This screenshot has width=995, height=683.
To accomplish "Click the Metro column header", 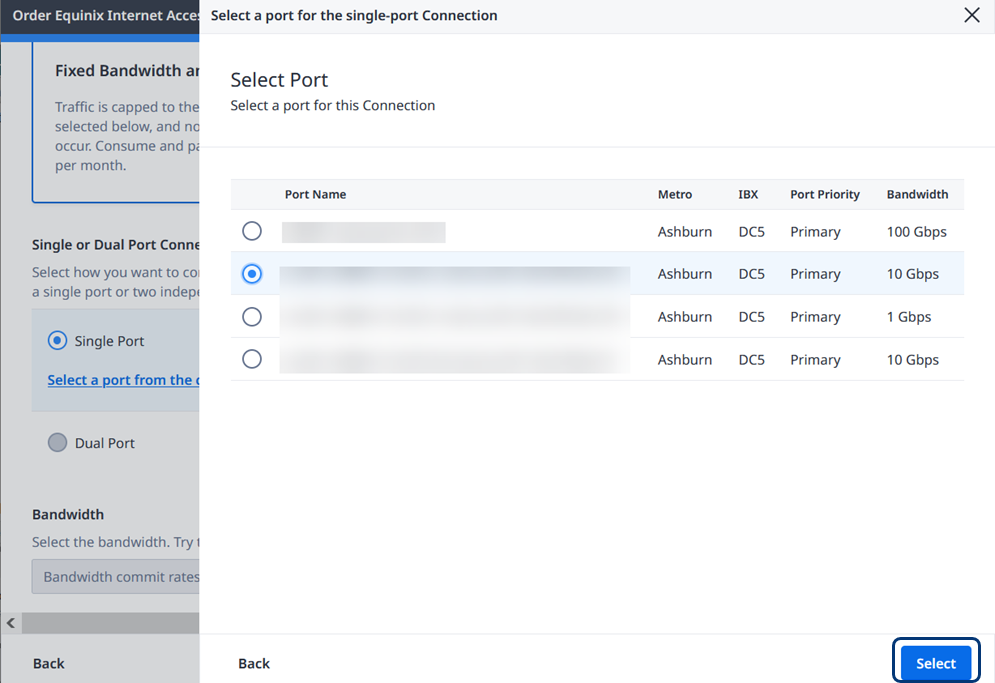I will tap(675, 194).
